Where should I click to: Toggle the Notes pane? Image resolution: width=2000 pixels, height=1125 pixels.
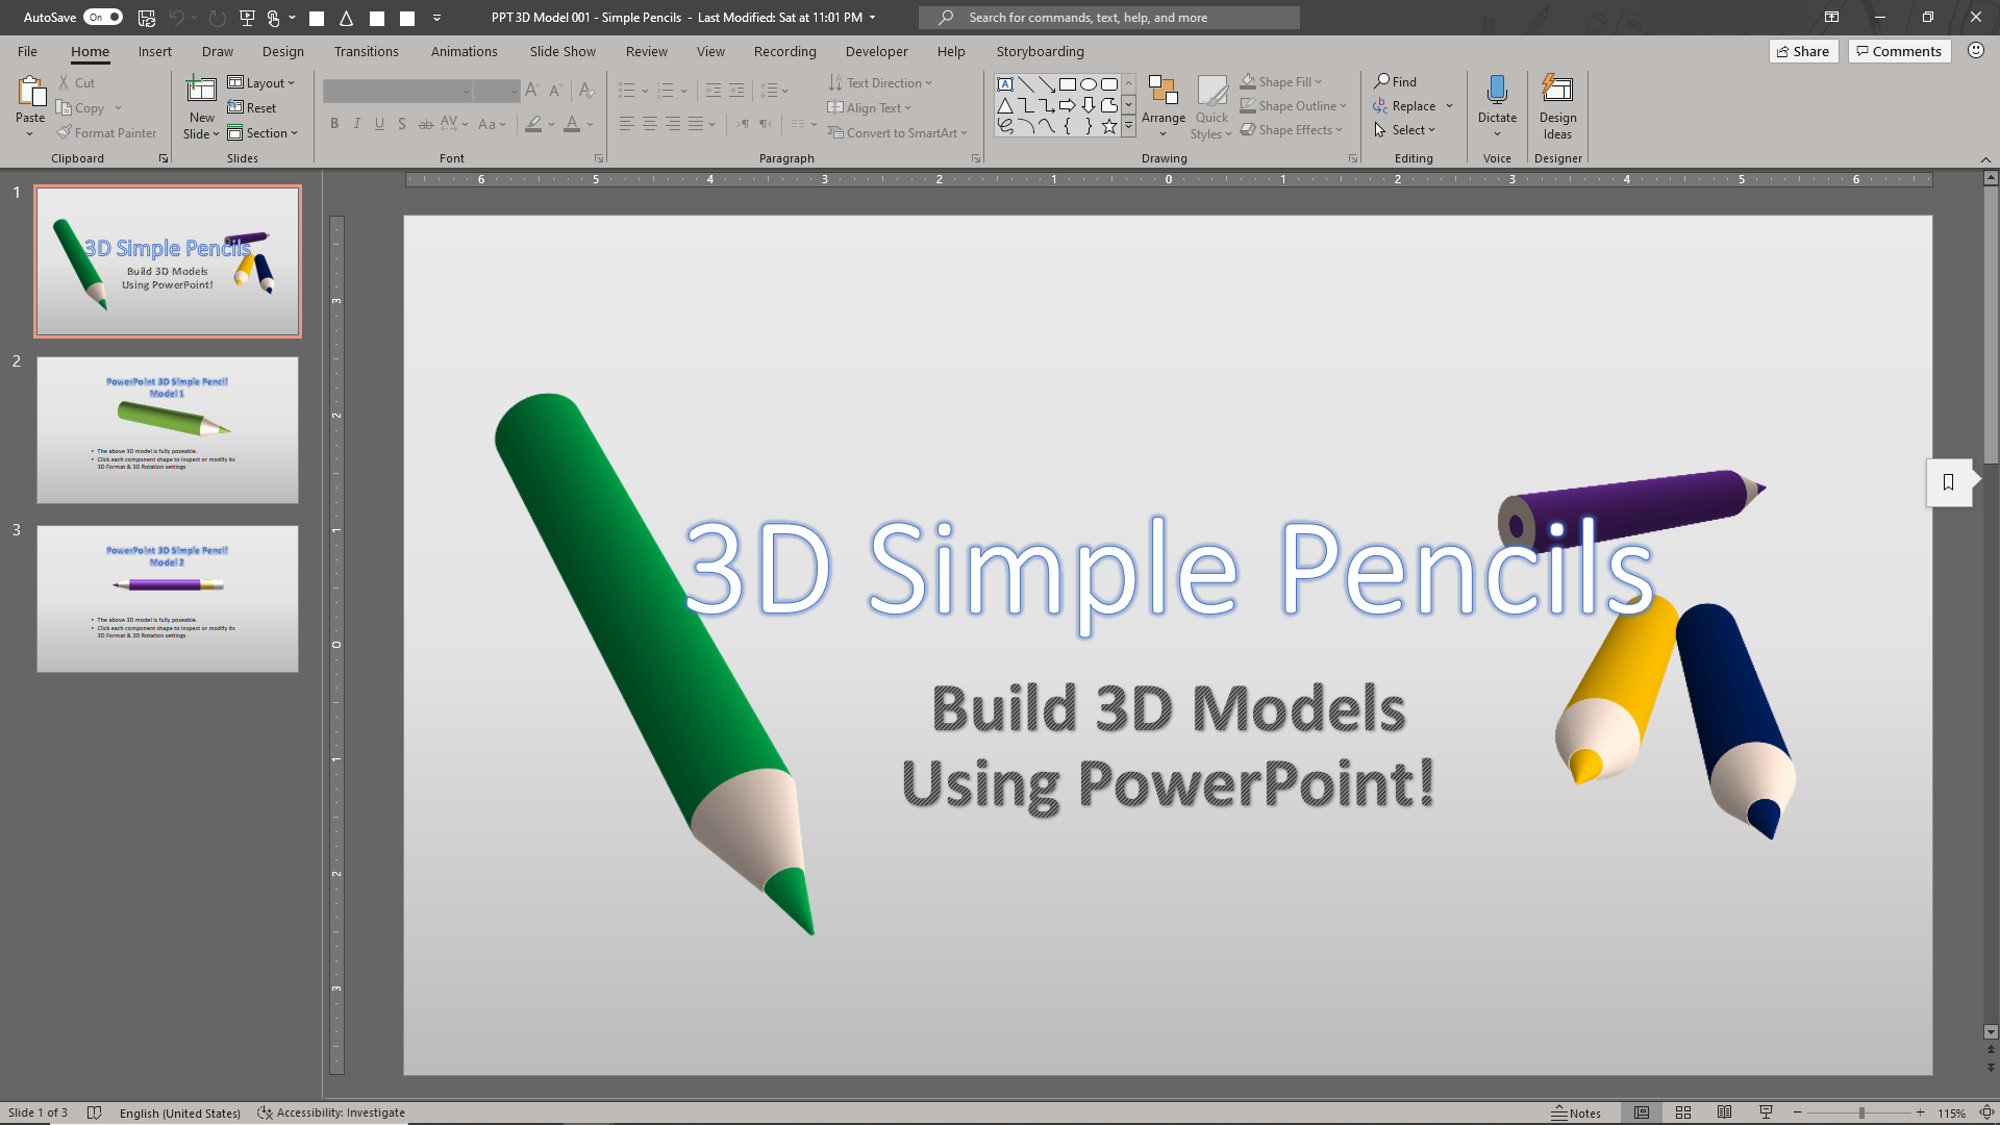1576,1112
